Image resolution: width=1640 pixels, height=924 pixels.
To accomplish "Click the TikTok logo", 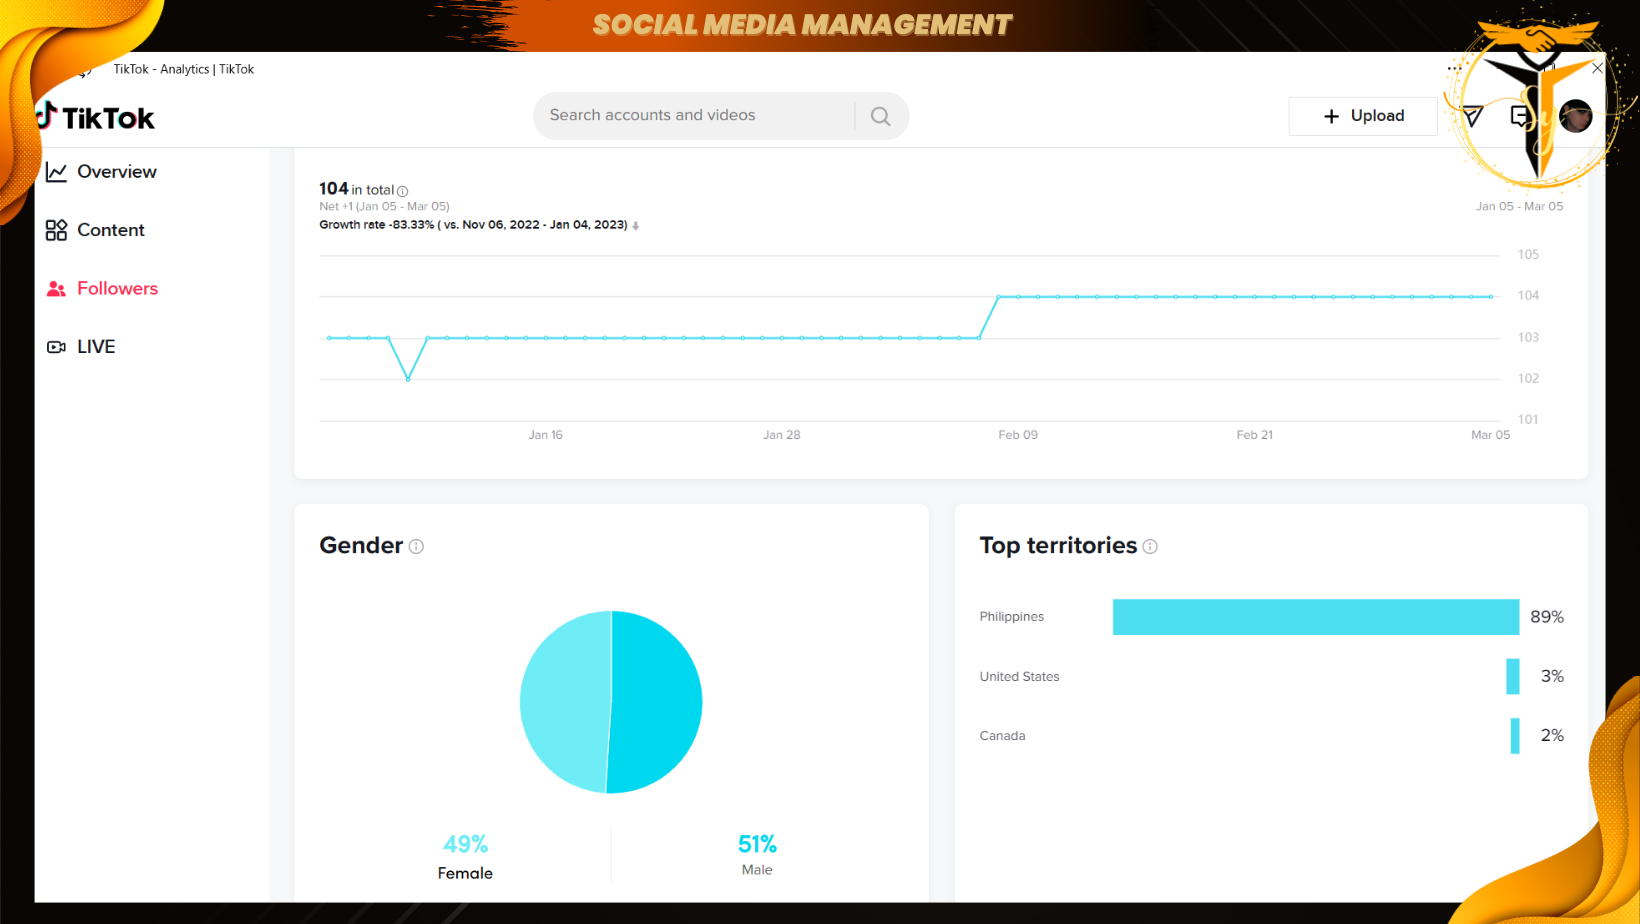I will (x=96, y=117).
